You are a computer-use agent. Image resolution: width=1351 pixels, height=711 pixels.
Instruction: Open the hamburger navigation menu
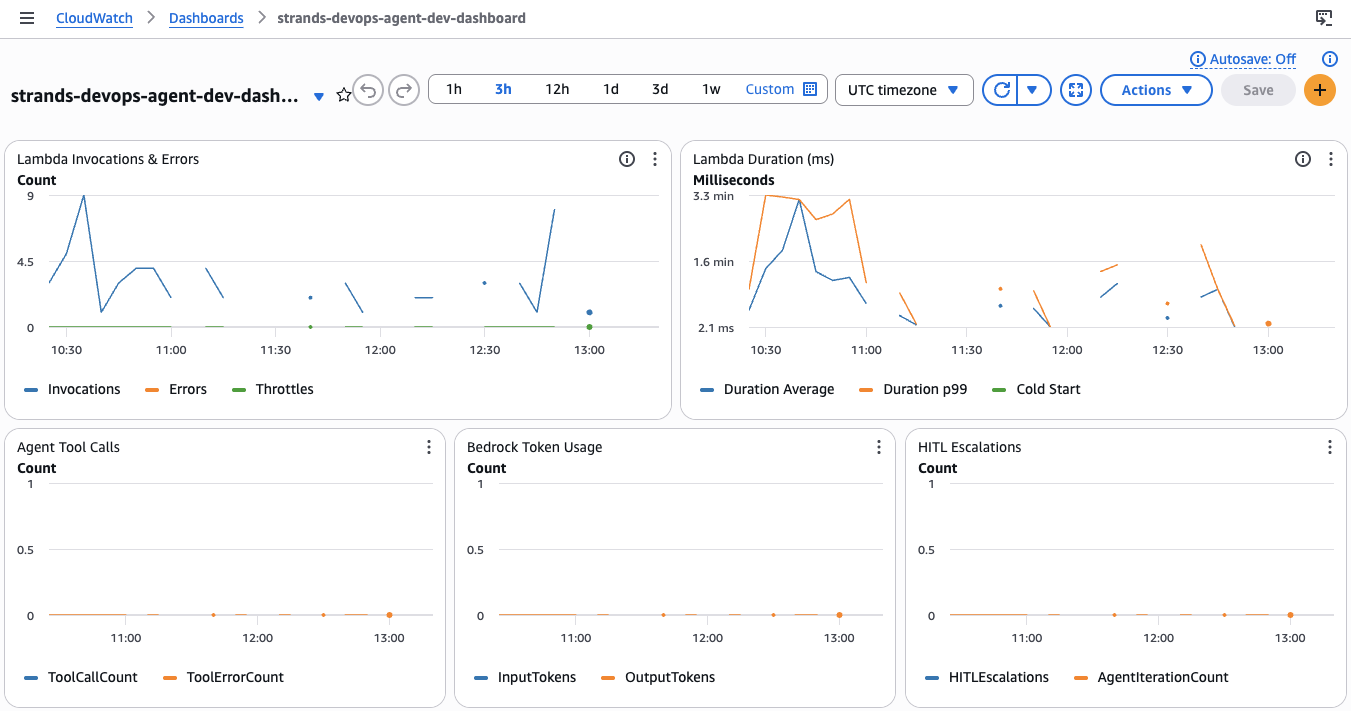[x=27, y=18]
